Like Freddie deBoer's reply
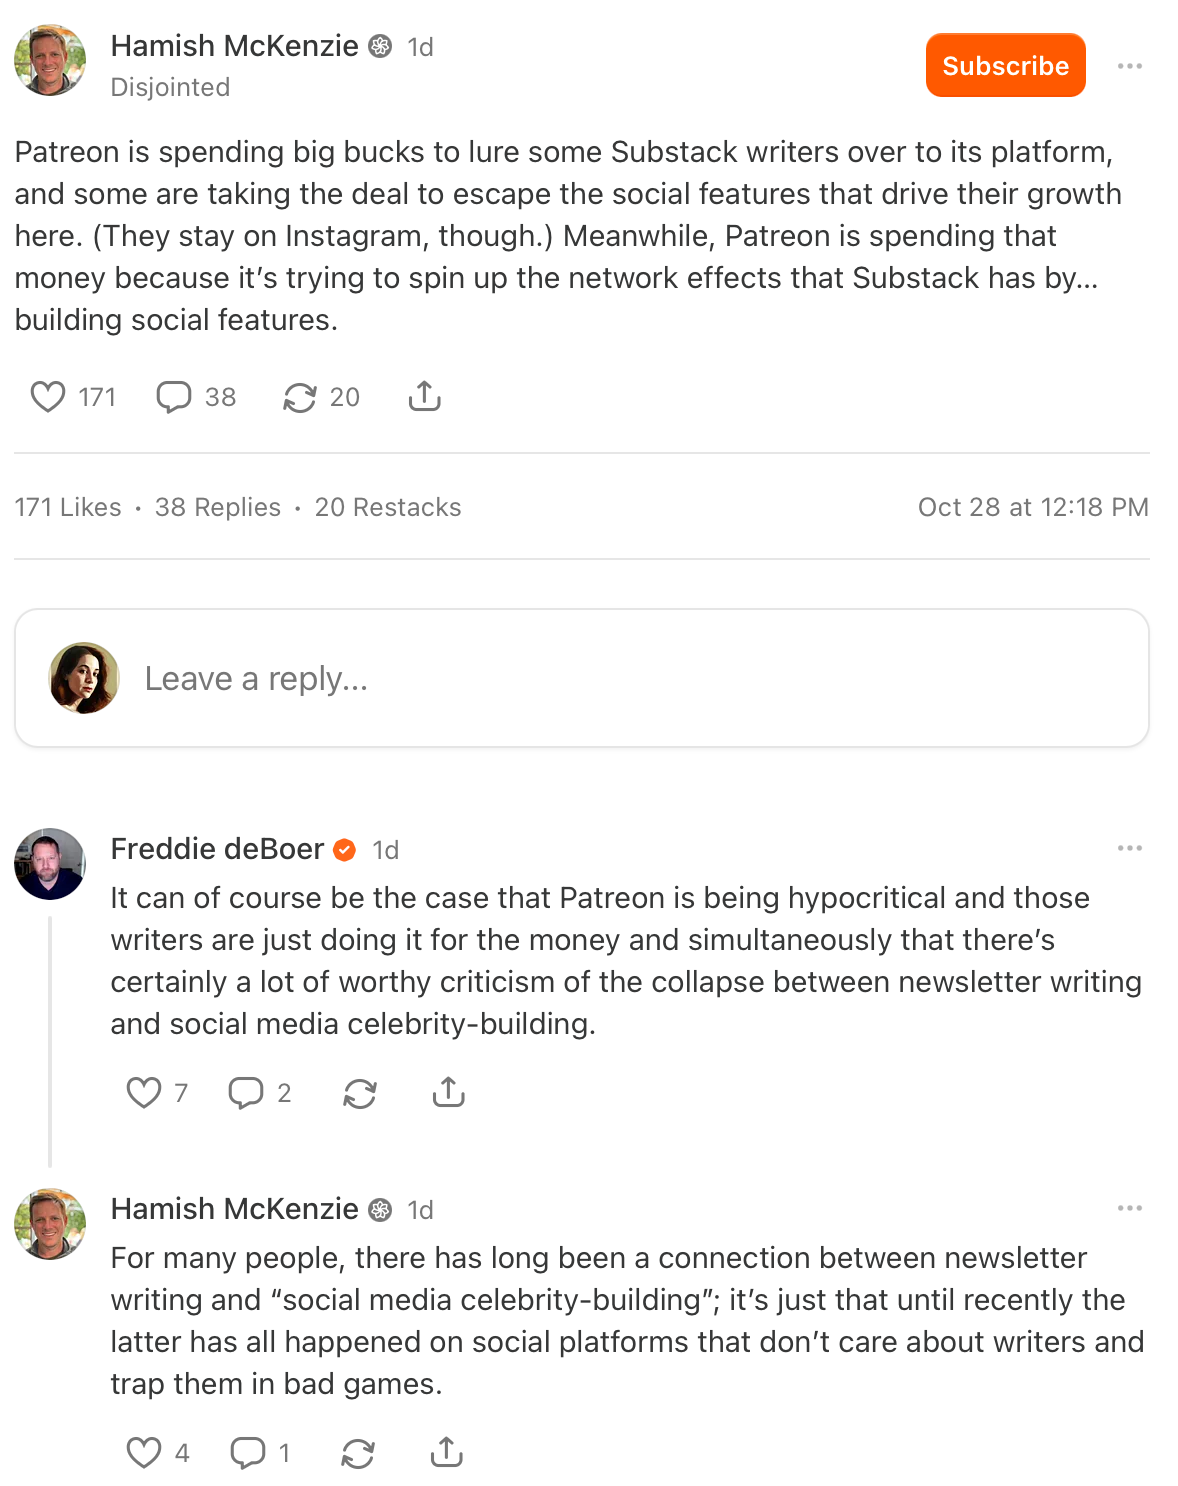 click(144, 1093)
